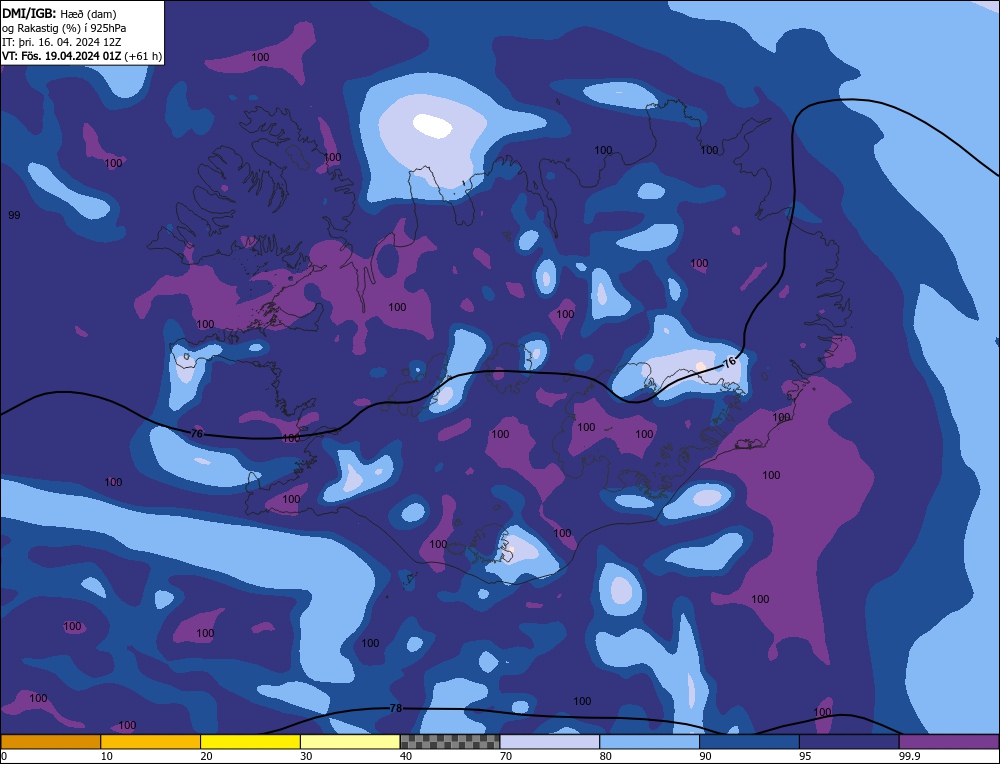Pick the lavender 70–80 legend swatch
The image size is (1000, 764).
point(550,742)
